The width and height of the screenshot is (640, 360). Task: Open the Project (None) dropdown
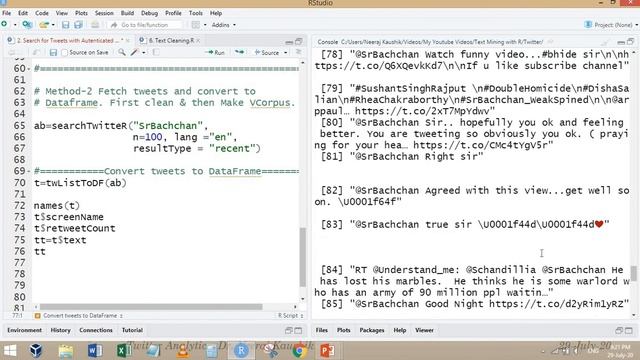[611, 25]
